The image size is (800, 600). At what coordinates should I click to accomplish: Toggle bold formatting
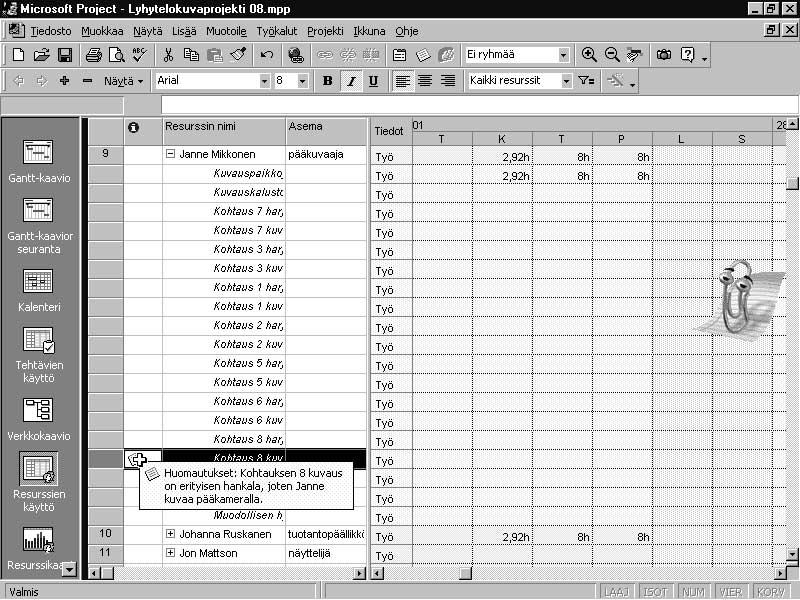(328, 81)
